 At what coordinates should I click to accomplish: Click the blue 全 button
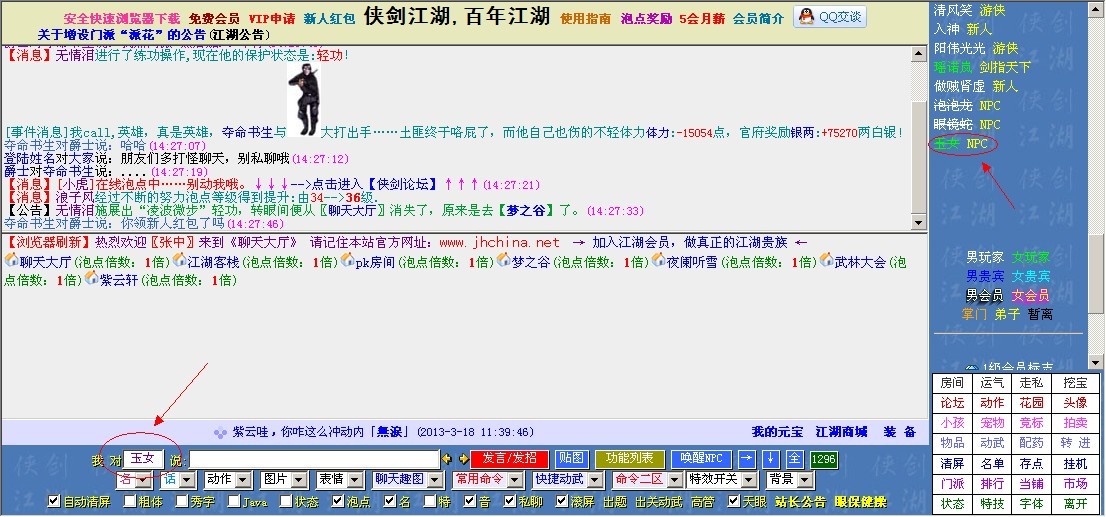794,458
